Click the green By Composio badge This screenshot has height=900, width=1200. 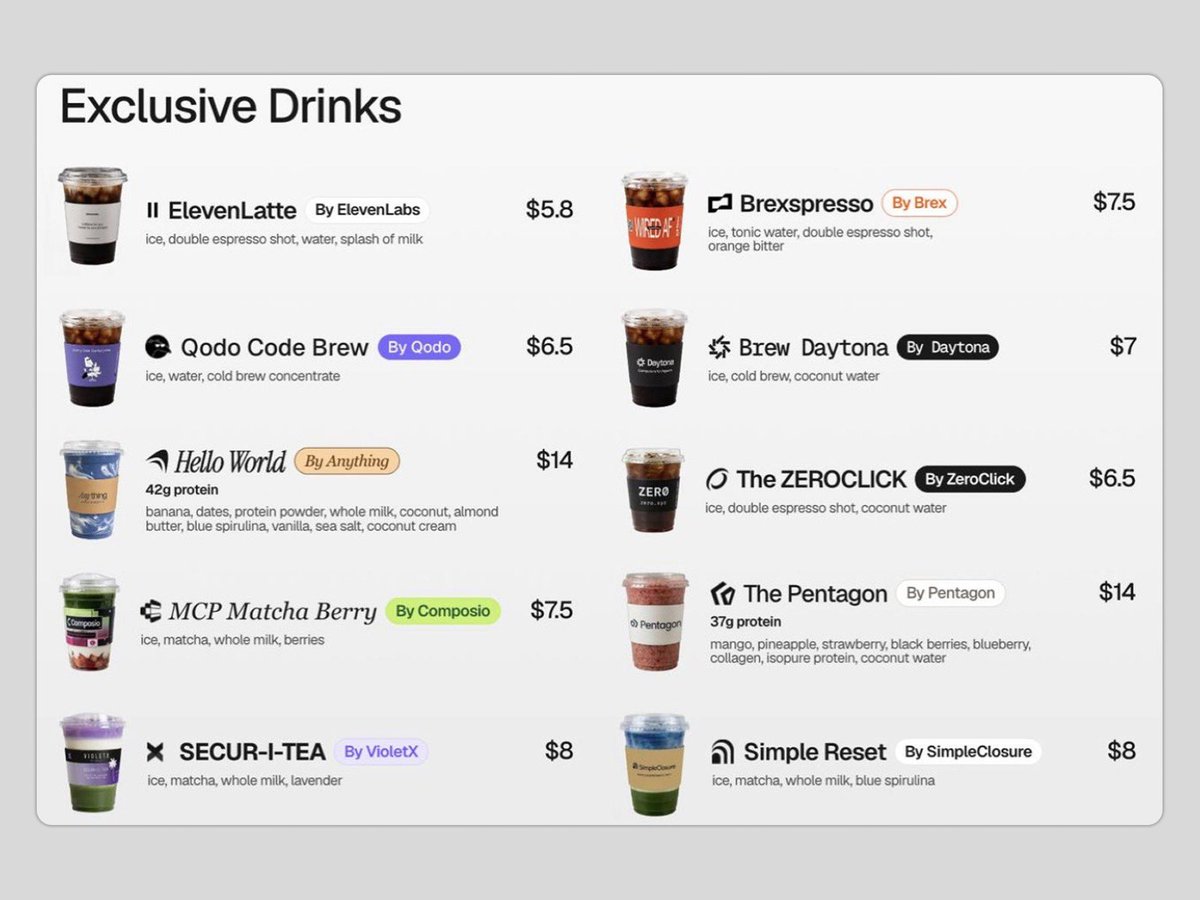pyautogui.click(x=443, y=611)
